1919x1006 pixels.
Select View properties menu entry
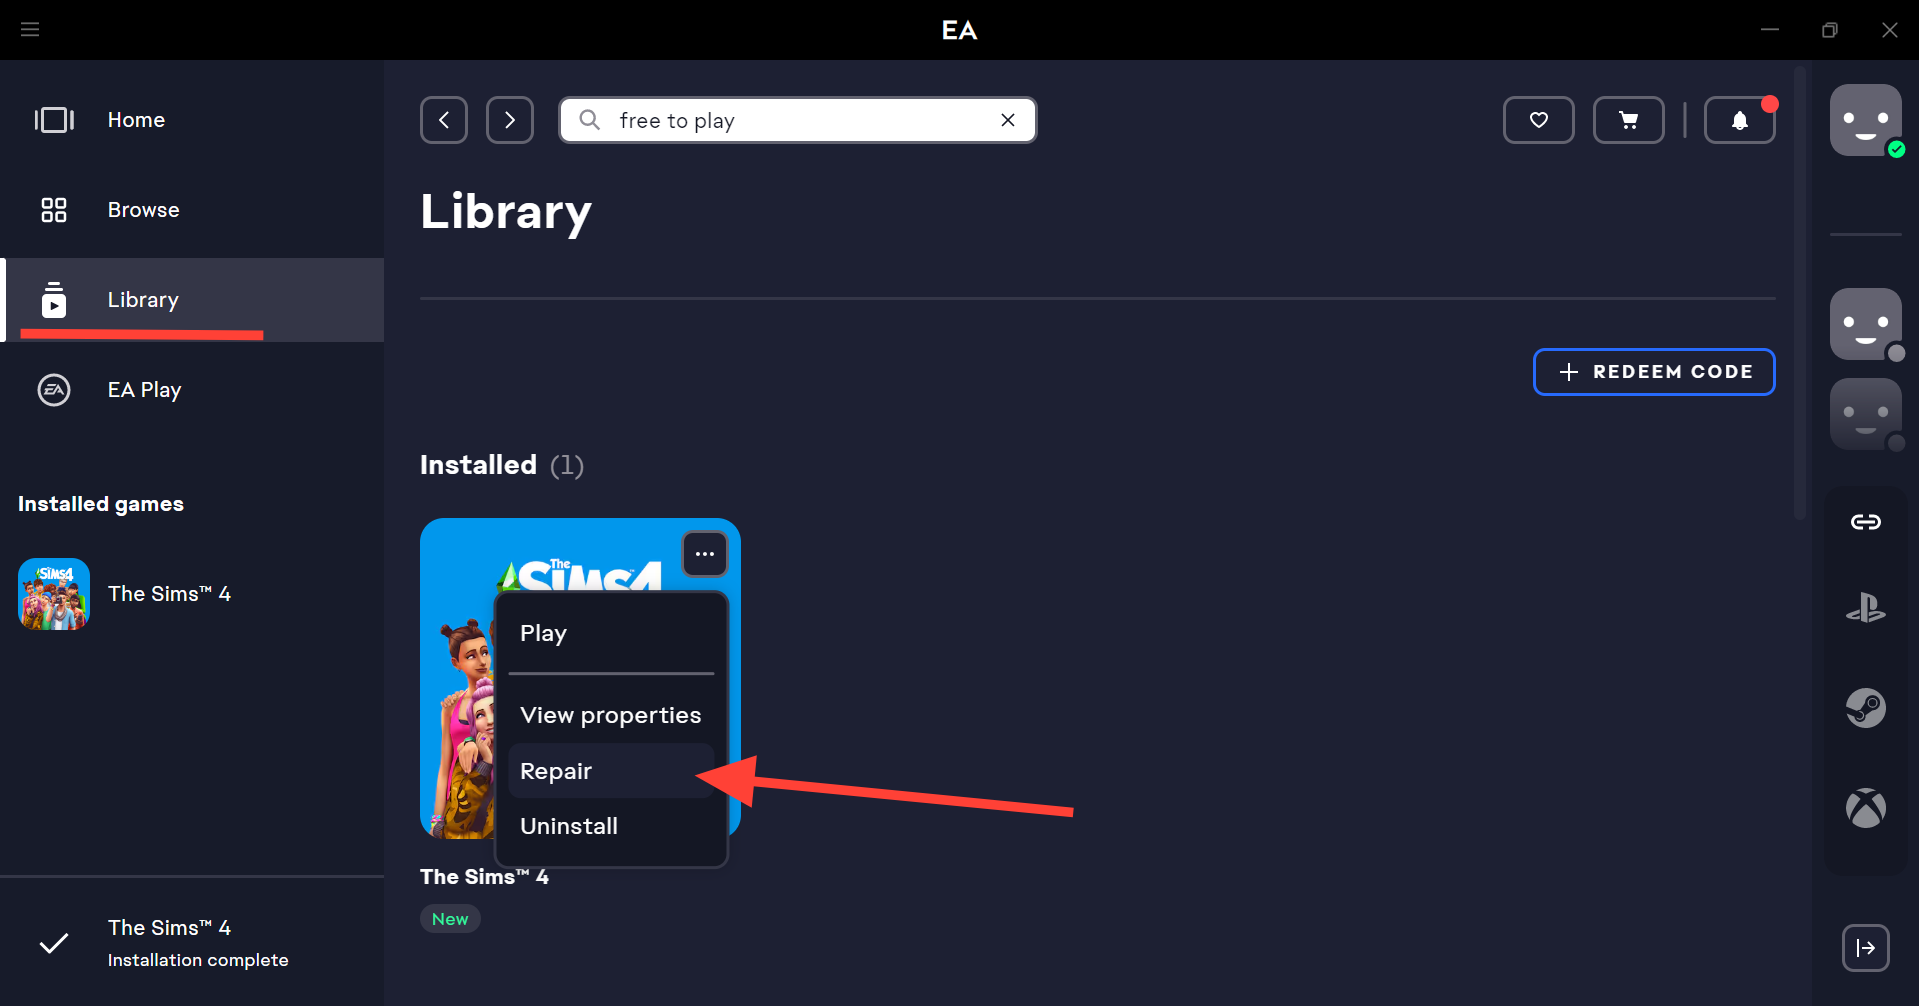point(610,715)
